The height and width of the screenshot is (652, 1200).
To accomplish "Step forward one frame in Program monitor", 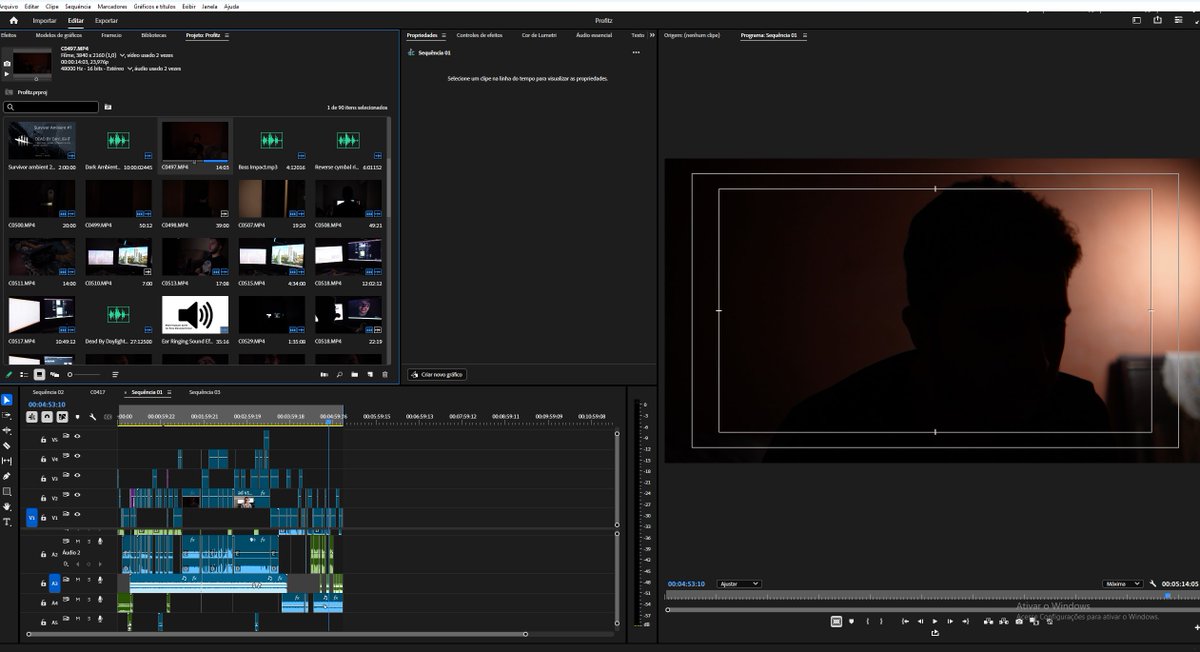I will point(950,621).
